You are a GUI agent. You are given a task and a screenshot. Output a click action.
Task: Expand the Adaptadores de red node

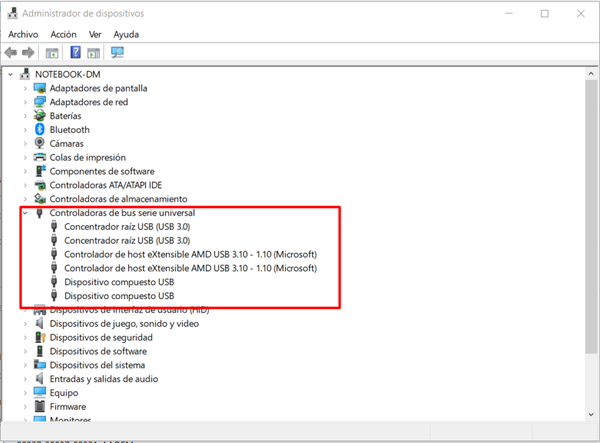(25, 102)
